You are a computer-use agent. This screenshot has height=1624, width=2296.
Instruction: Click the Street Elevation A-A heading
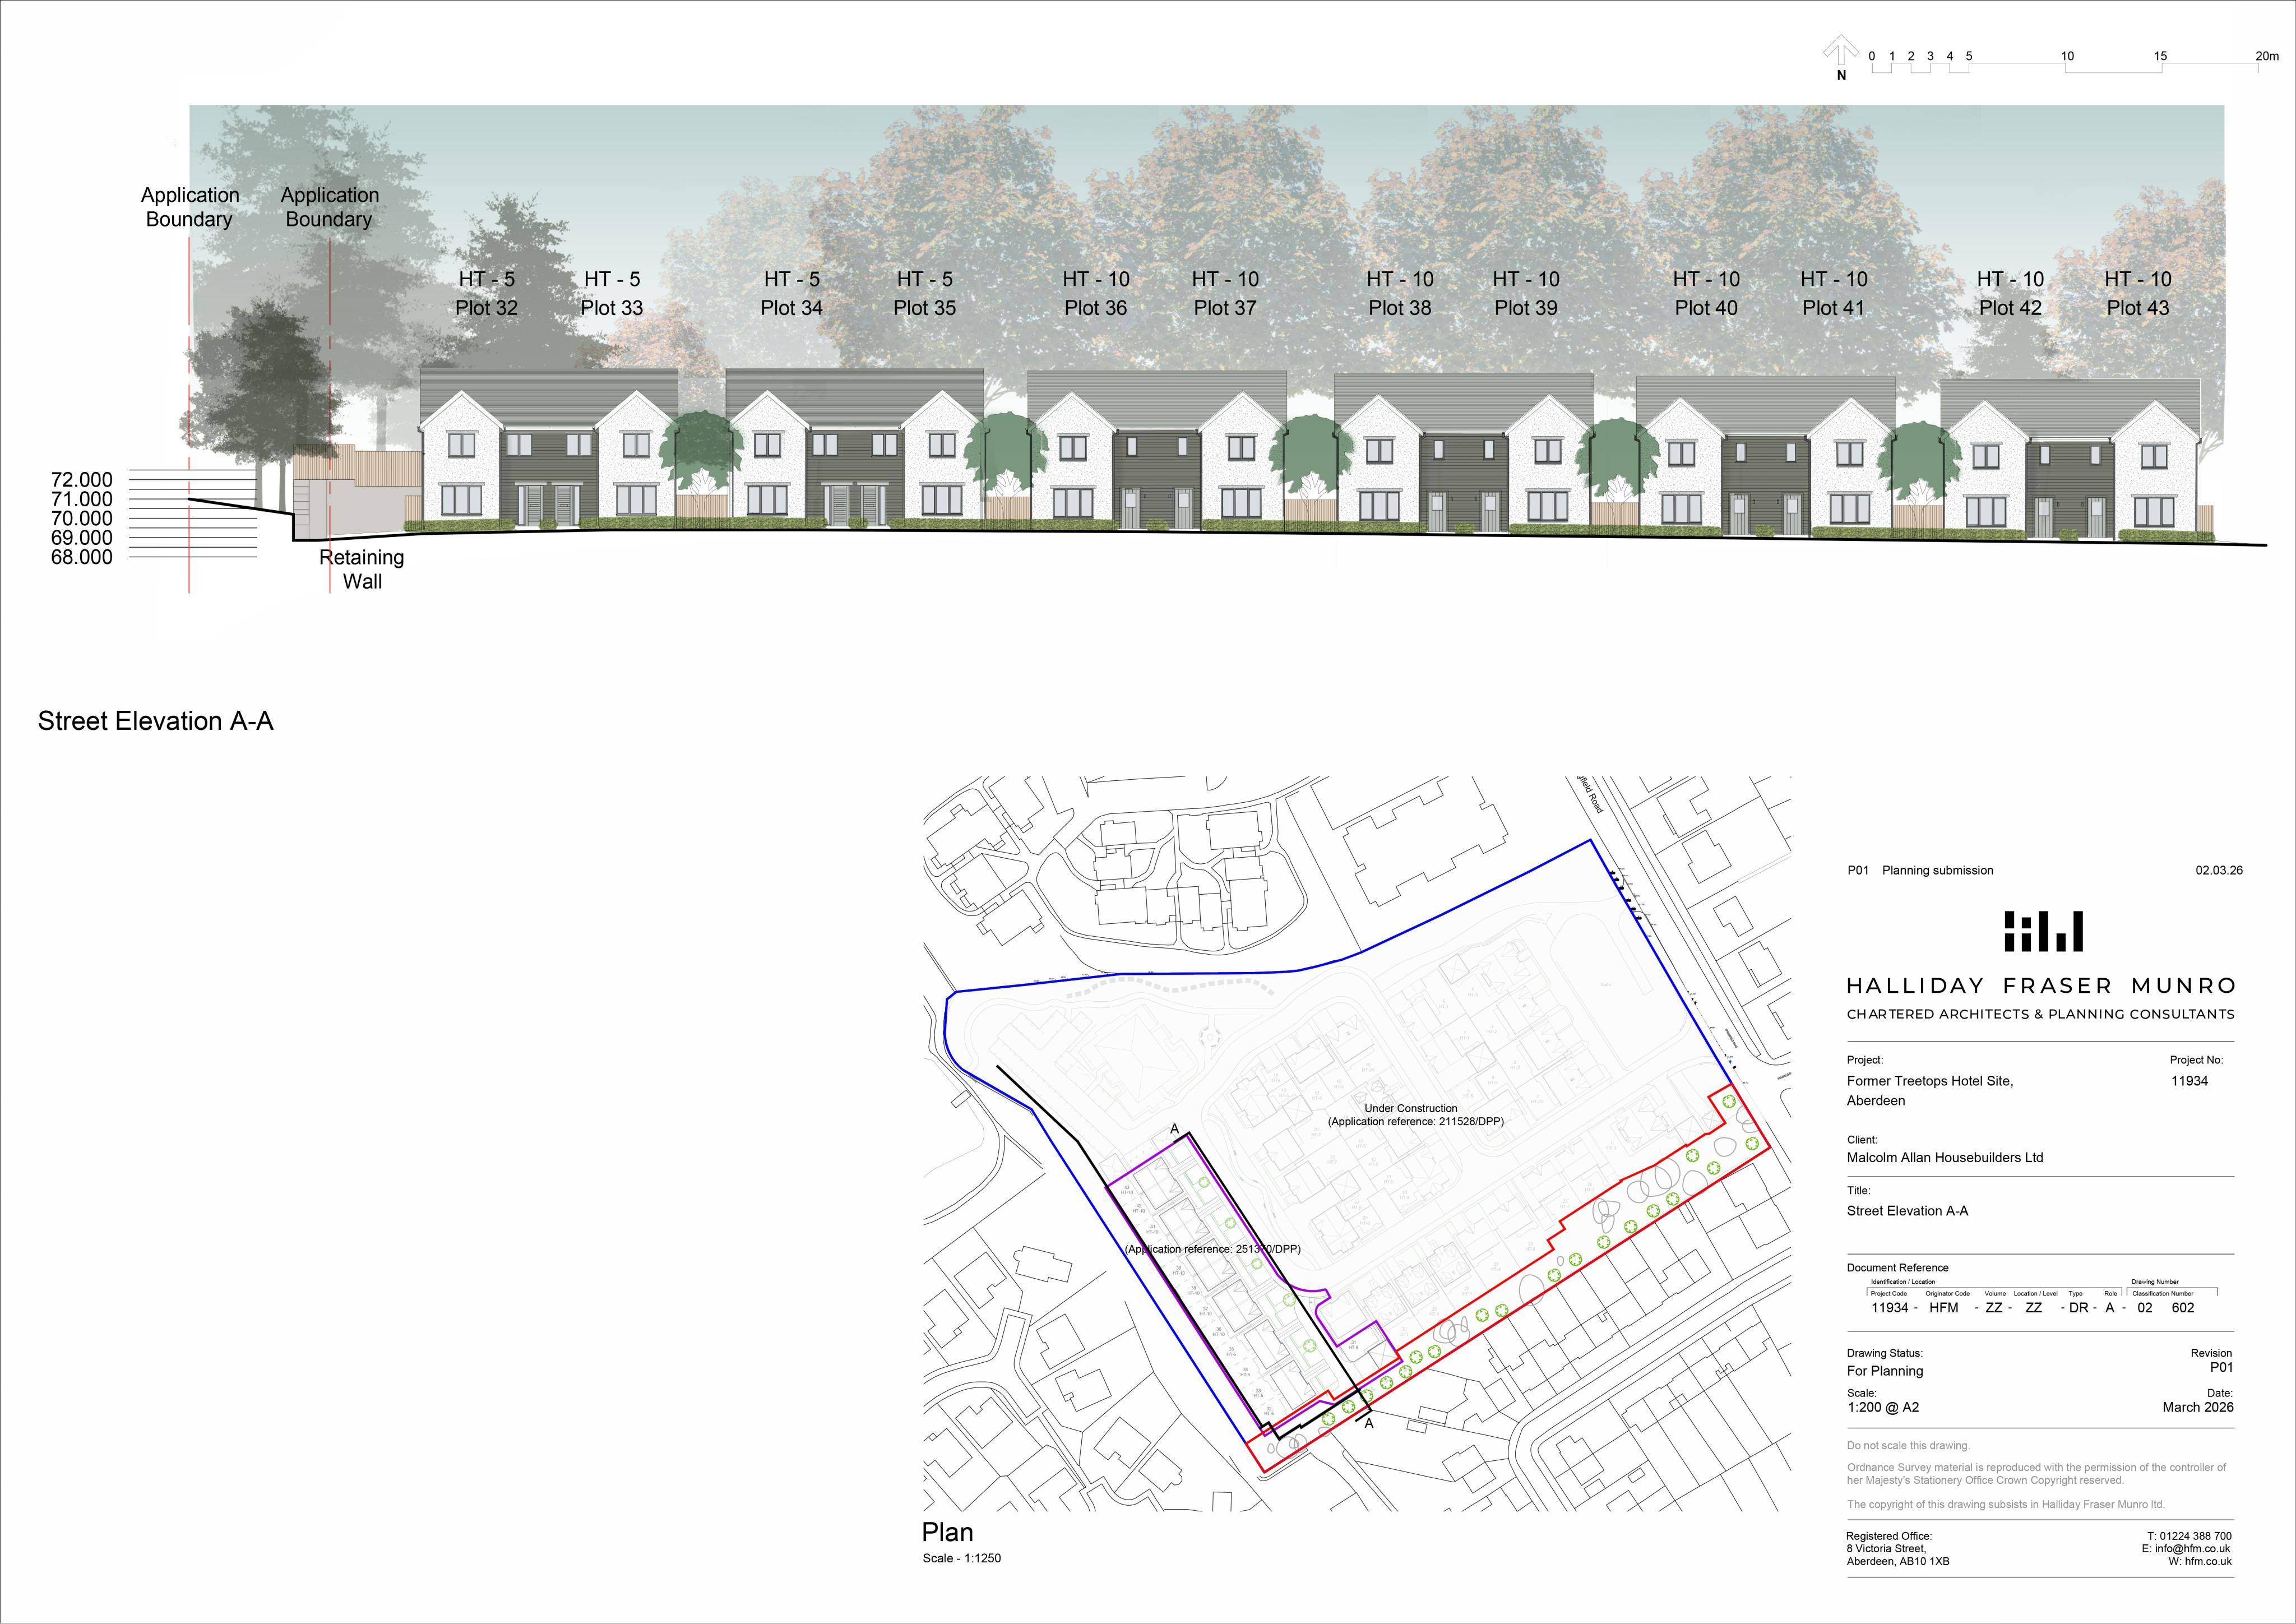(156, 721)
